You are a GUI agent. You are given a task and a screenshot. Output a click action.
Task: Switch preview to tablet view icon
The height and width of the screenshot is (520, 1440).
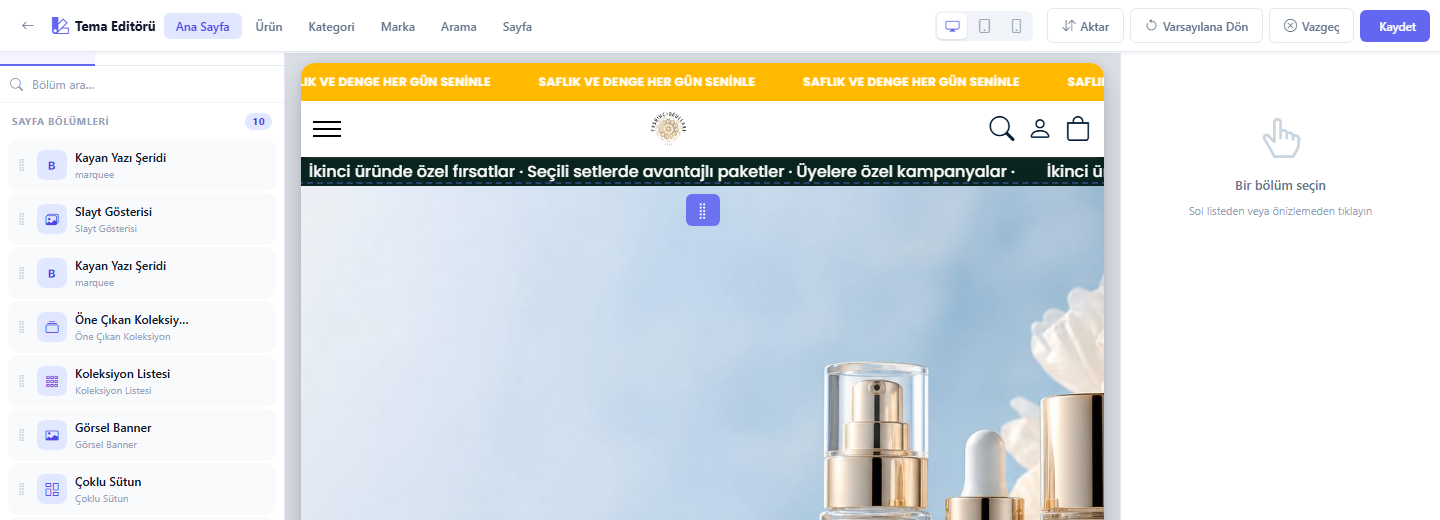984,26
